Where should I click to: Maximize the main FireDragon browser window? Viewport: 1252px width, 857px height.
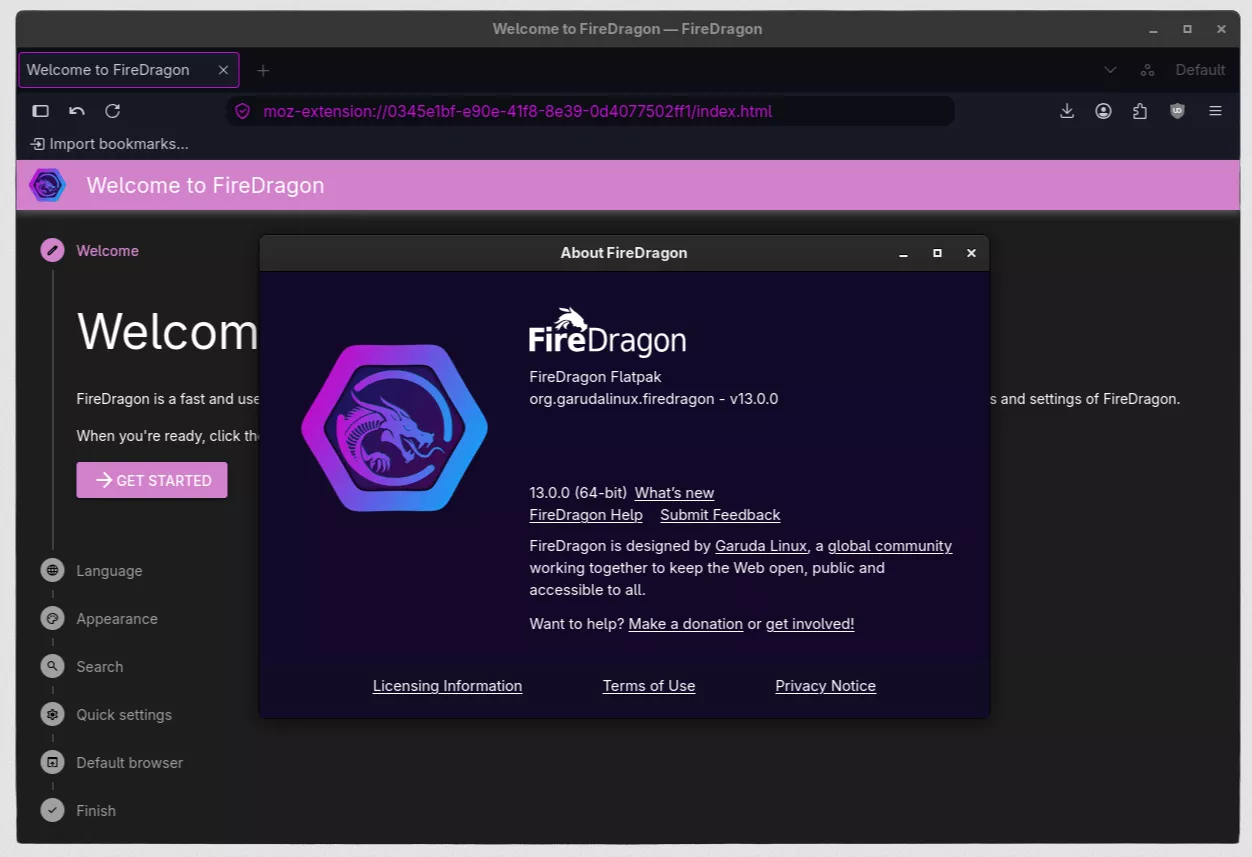[1187, 29]
